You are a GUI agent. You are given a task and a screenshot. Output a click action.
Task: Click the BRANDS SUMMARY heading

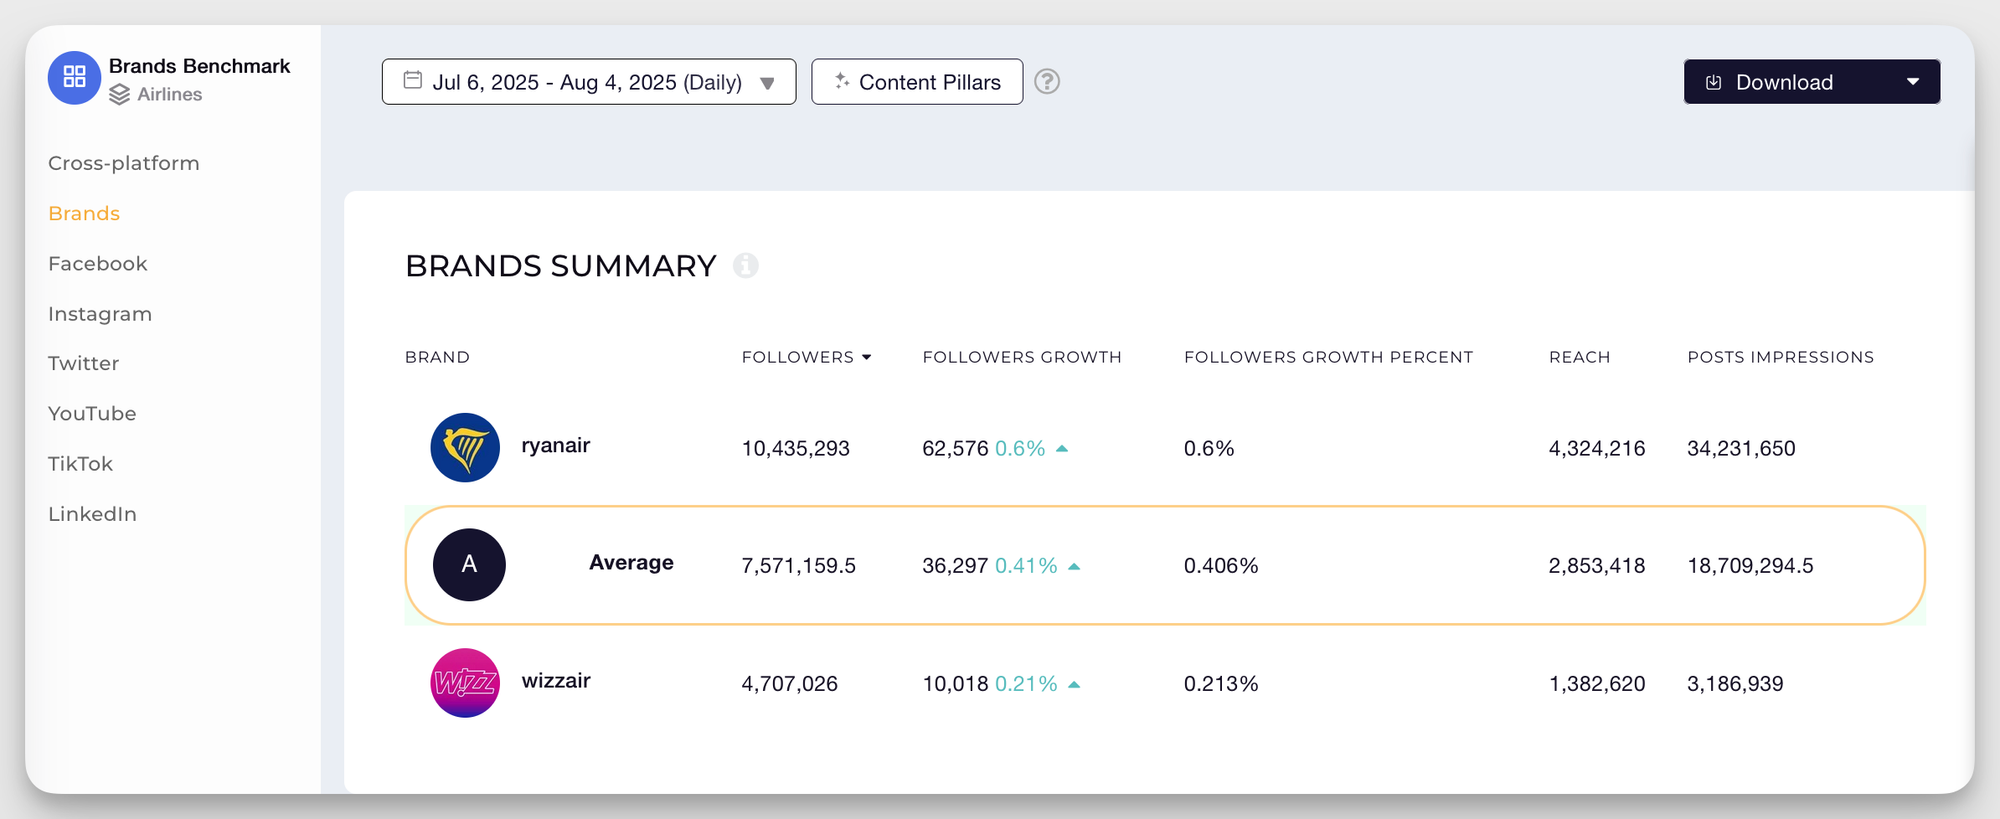tap(561, 266)
